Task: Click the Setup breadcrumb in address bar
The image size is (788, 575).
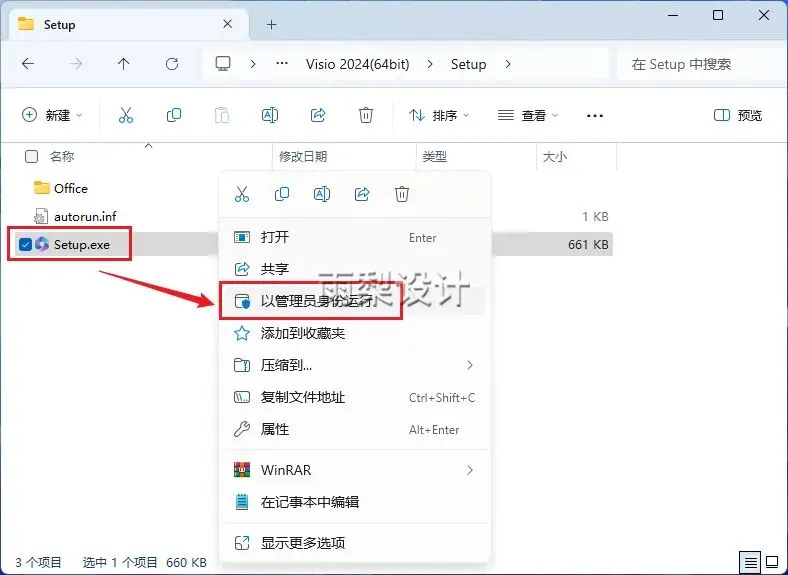Action: point(468,64)
